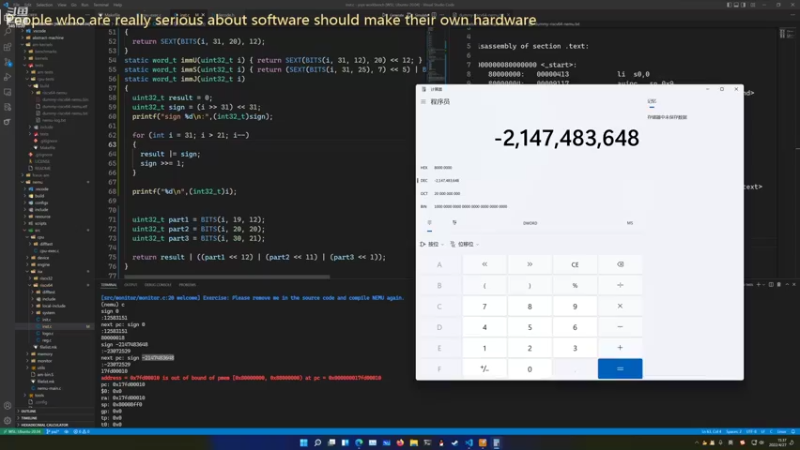Image resolution: width=800 pixels, height=450 pixels.
Task: Open the Search view in VS Code activity bar
Action: 7,32
